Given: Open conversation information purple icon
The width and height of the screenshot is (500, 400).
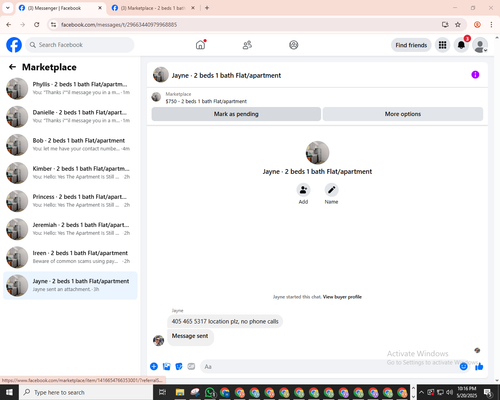Looking at the screenshot, I should click(475, 75).
